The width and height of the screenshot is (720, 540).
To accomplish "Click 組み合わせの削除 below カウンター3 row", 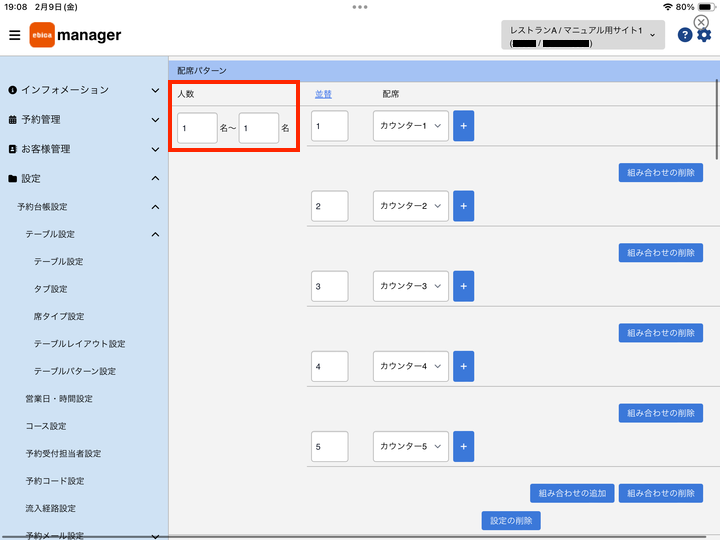I will pyautogui.click(x=660, y=333).
